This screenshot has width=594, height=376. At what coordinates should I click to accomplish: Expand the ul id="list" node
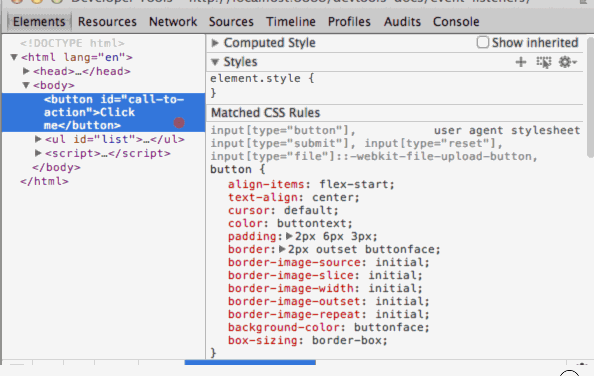[38, 139]
